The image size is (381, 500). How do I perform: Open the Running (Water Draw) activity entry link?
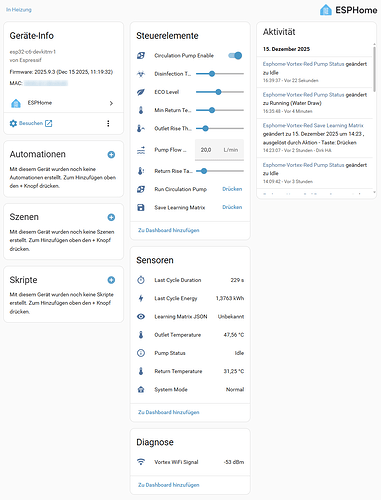pyautogui.click(x=304, y=95)
